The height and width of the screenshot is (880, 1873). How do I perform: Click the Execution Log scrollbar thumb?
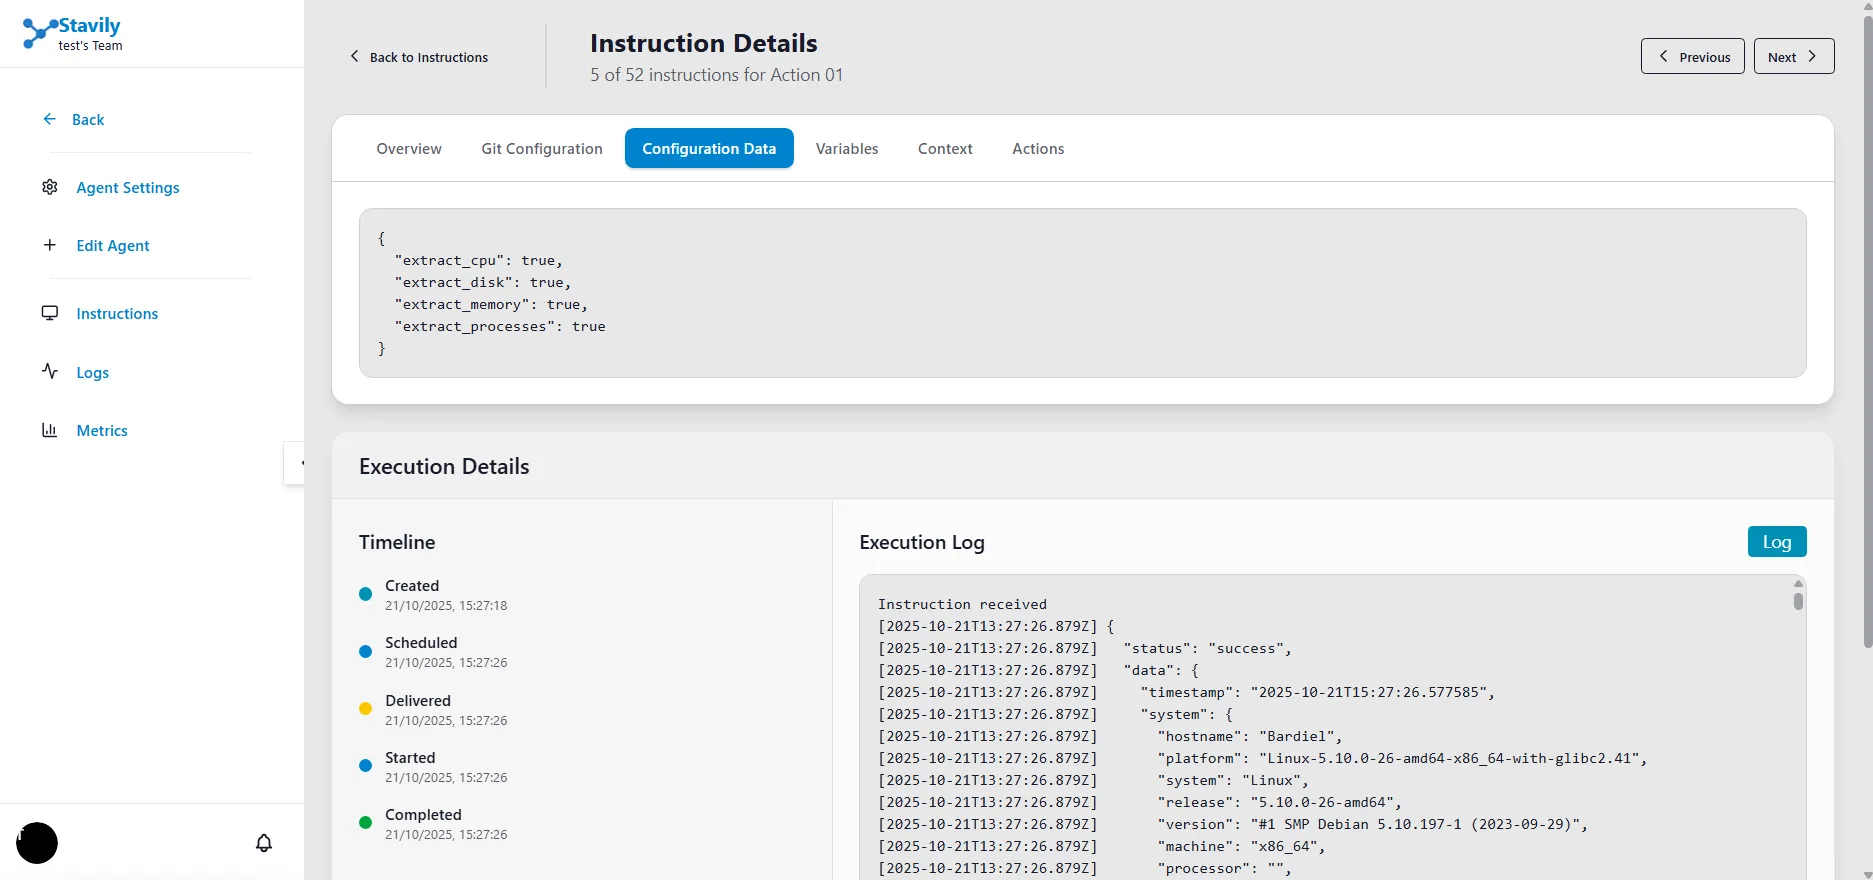click(x=1798, y=601)
